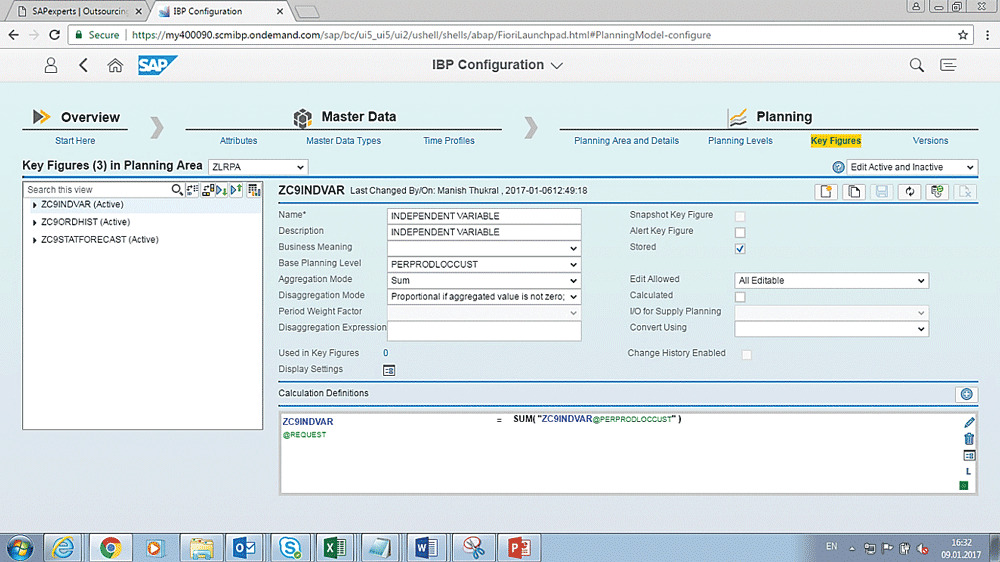Add a new calculation definition
Image resolution: width=1000 pixels, height=562 pixels.
pyautogui.click(x=966, y=394)
